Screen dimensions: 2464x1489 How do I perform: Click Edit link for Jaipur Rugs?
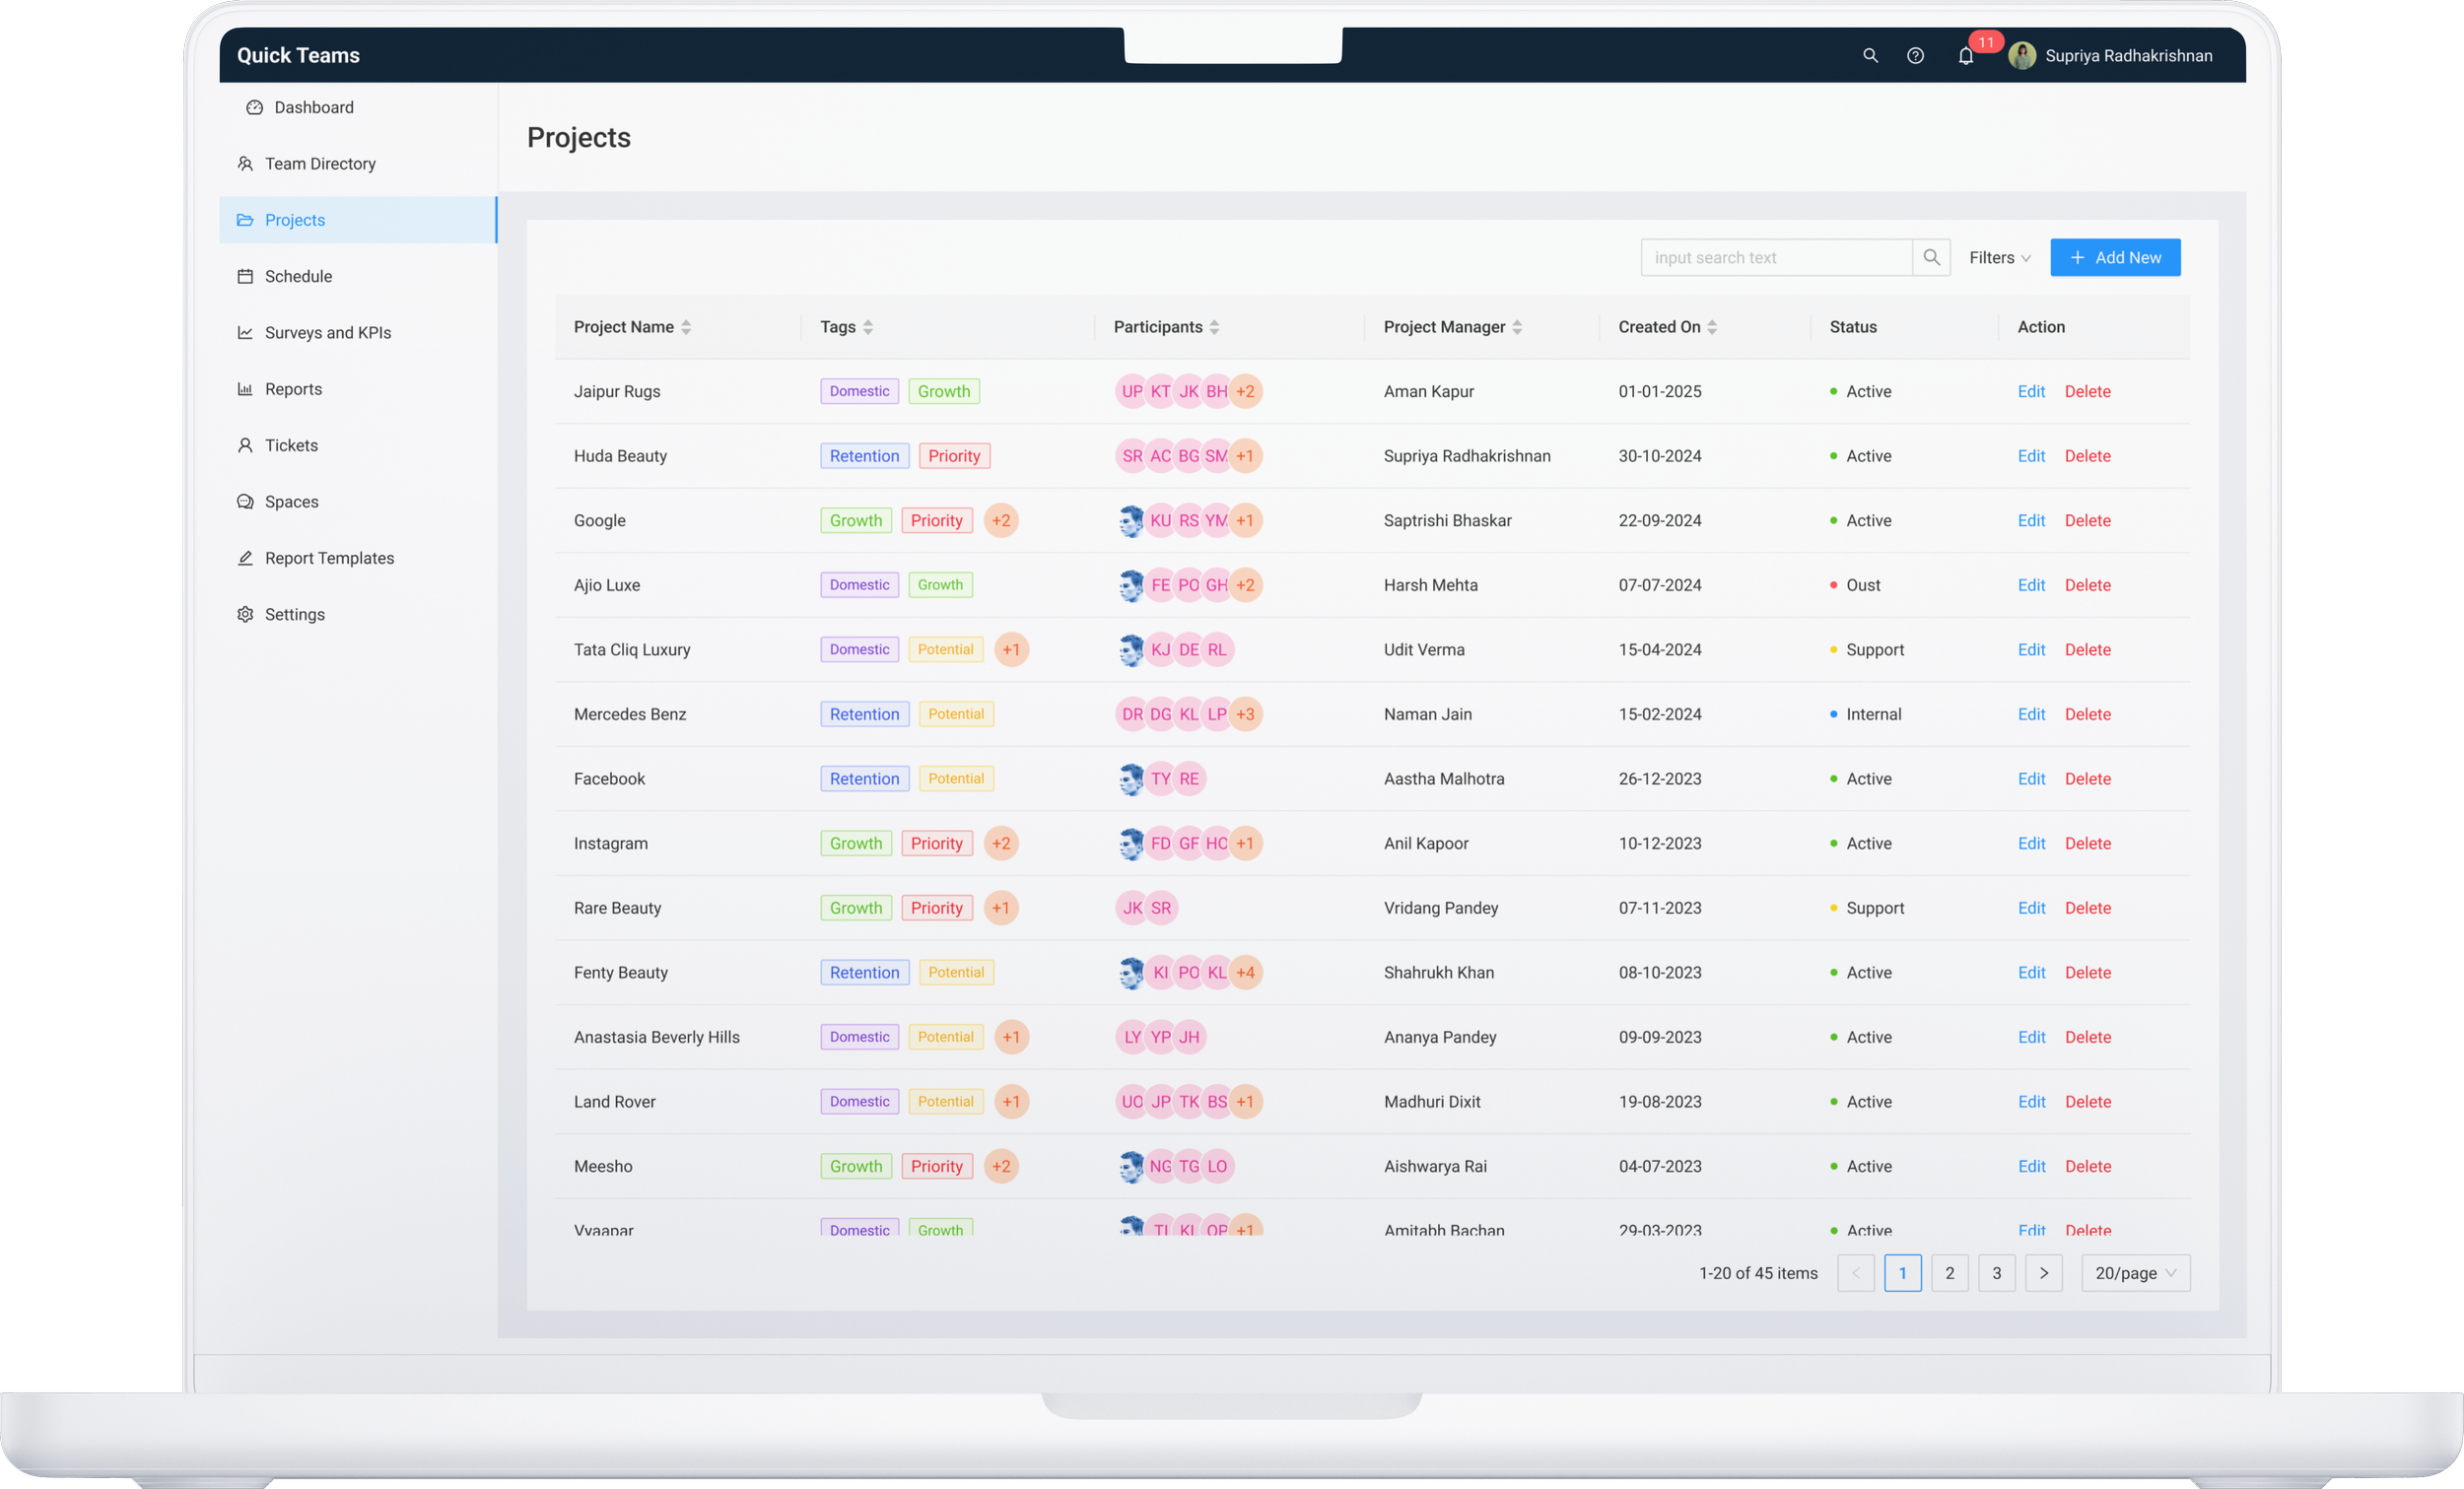[x=2031, y=392]
